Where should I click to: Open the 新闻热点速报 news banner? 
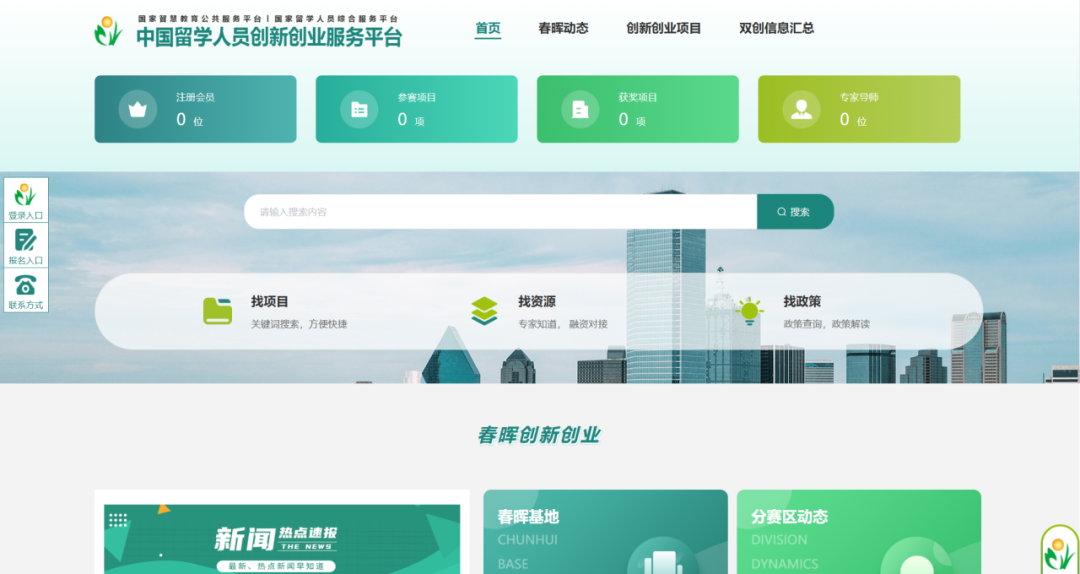pyautogui.click(x=282, y=538)
